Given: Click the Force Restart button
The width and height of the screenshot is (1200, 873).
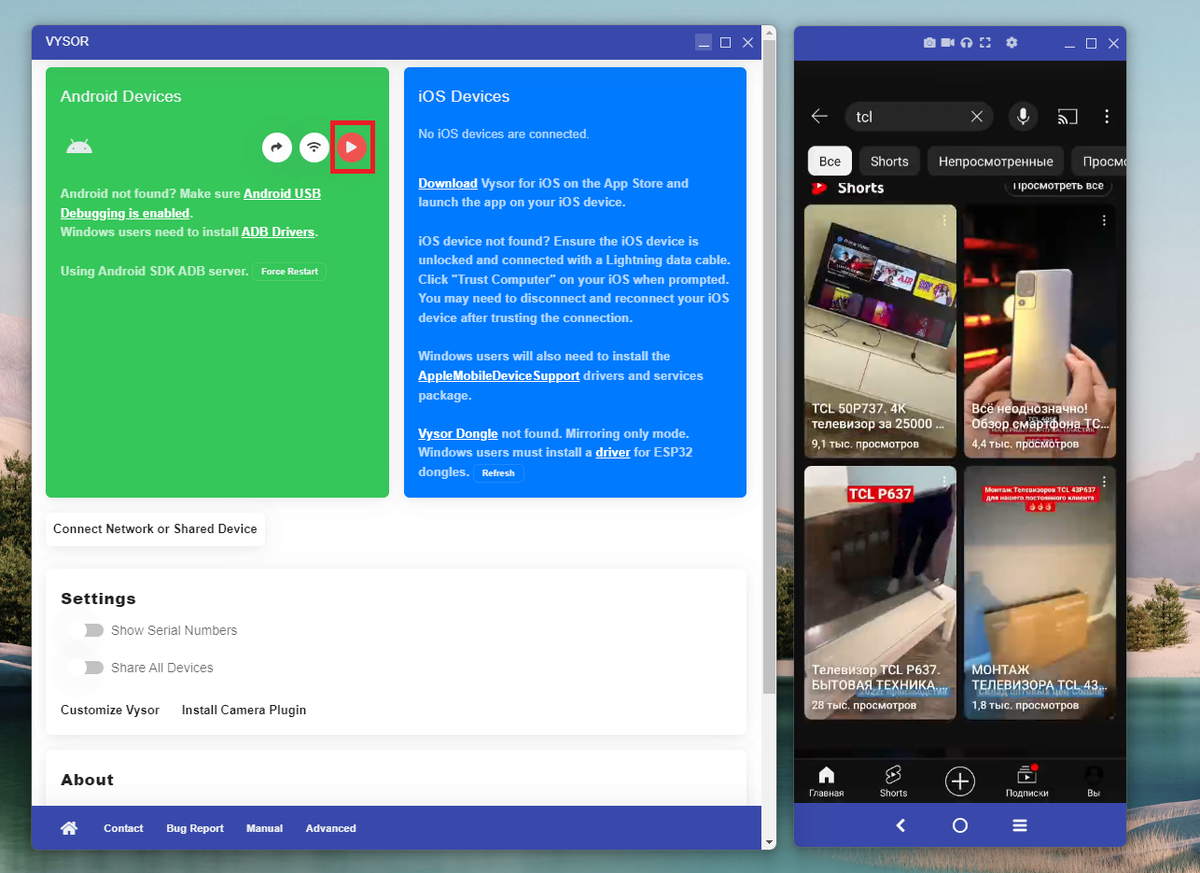Looking at the screenshot, I should pyautogui.click(x=289, y=271).
